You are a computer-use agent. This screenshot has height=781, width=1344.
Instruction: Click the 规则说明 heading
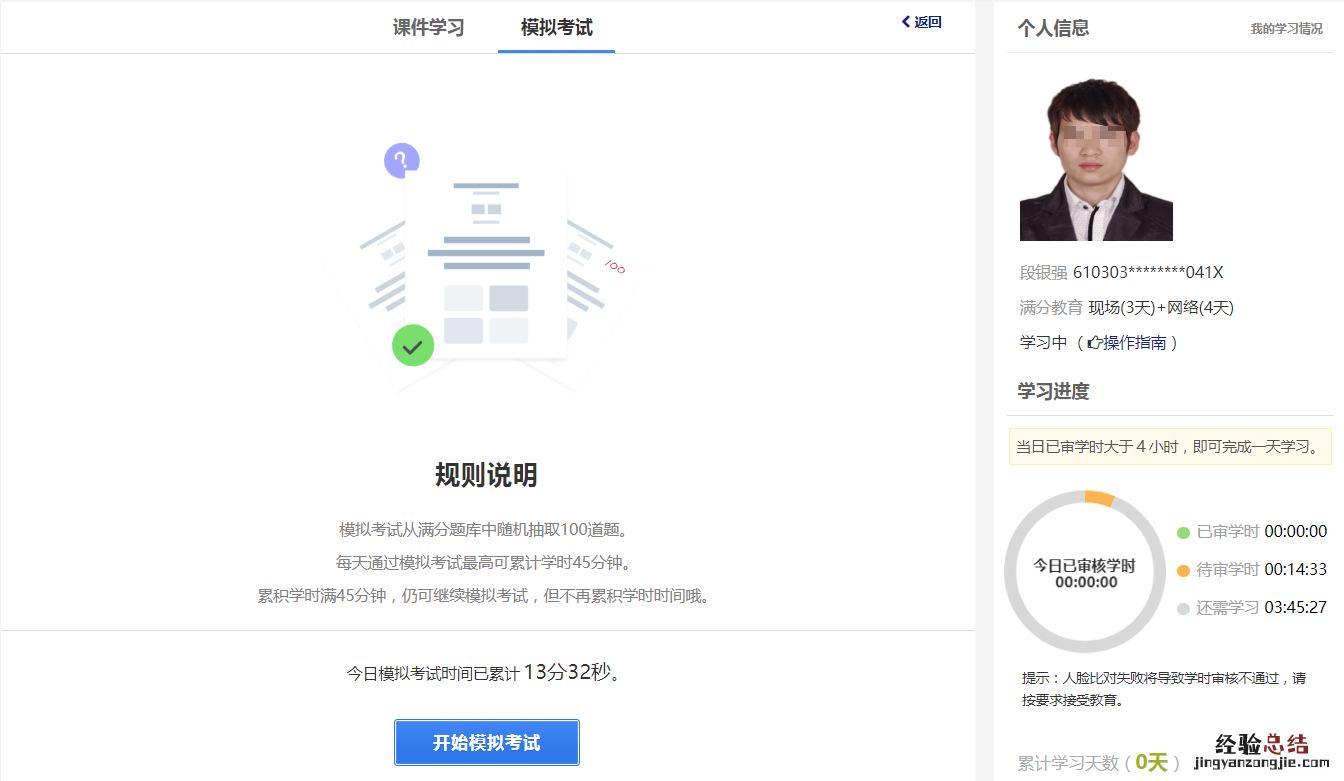(x=486, y=475)
